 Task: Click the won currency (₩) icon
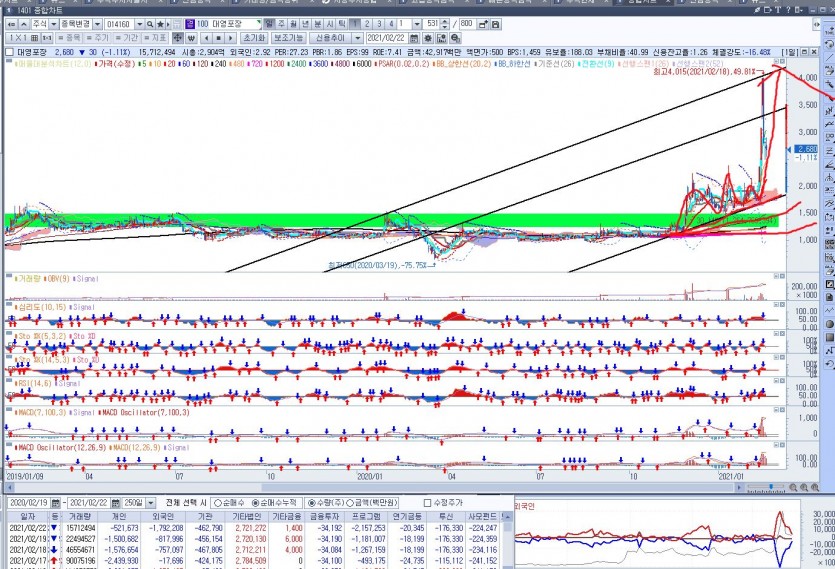(190, 37)
